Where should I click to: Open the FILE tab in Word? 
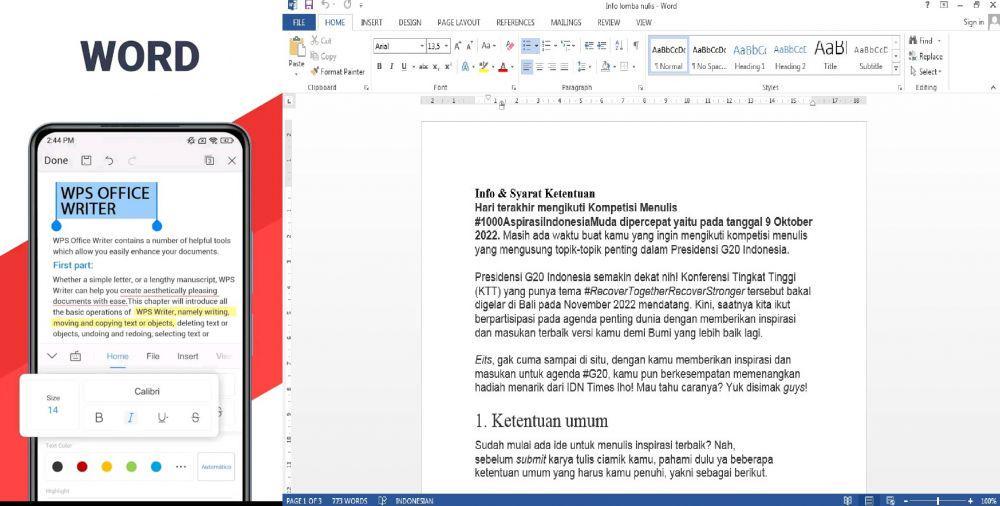tap(299, 22)
